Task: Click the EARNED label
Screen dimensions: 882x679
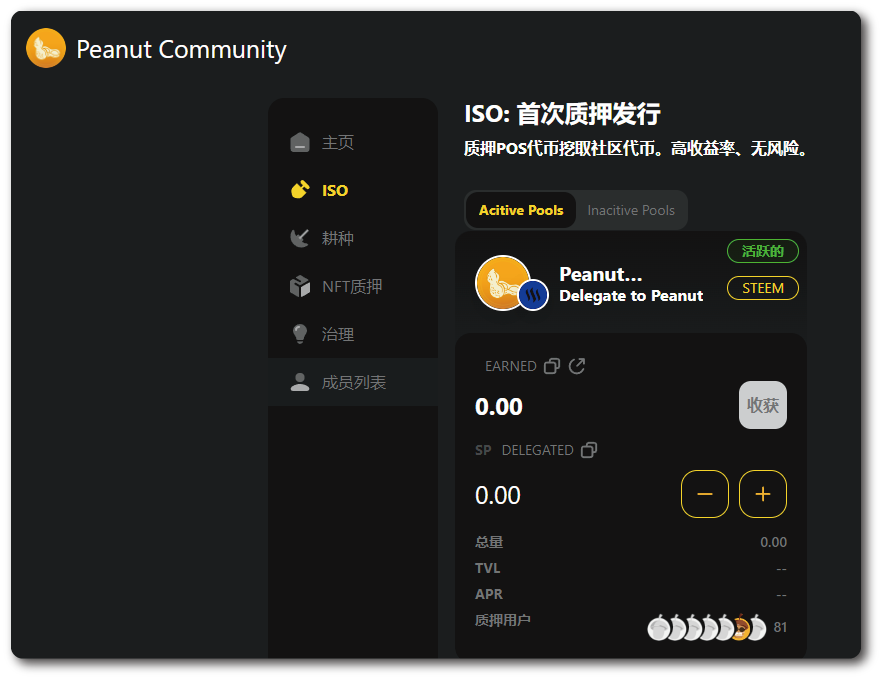Action: (x=511, y=366)
